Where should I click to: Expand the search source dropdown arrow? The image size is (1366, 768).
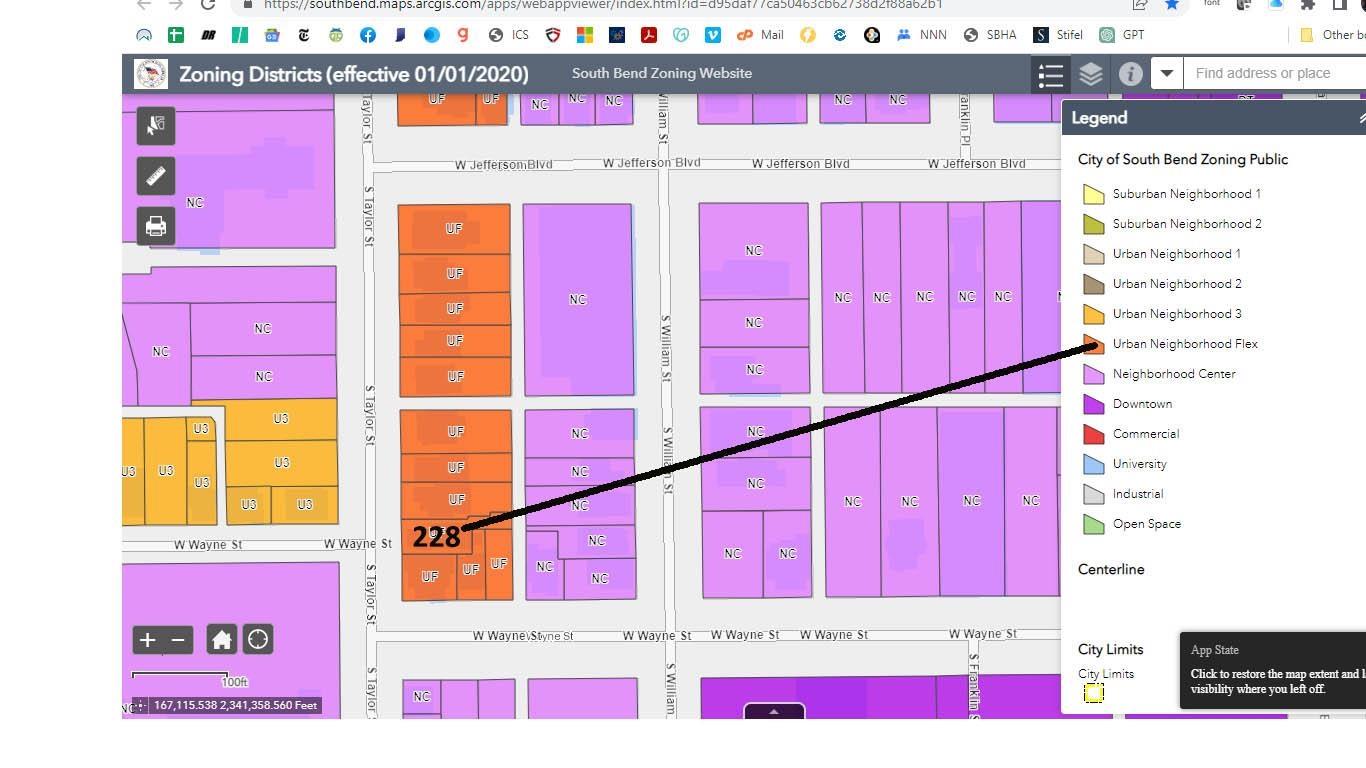point(1166,73)
